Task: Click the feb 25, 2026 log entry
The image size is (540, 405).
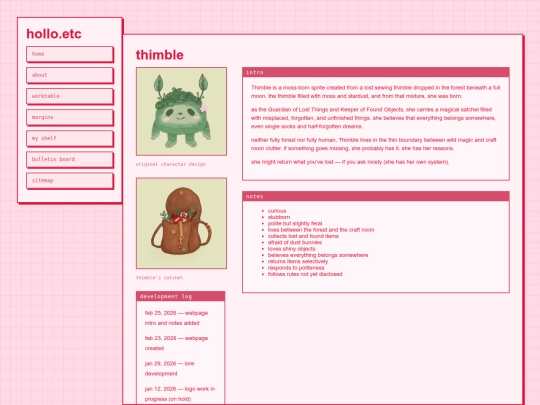Action: point(176,318)
